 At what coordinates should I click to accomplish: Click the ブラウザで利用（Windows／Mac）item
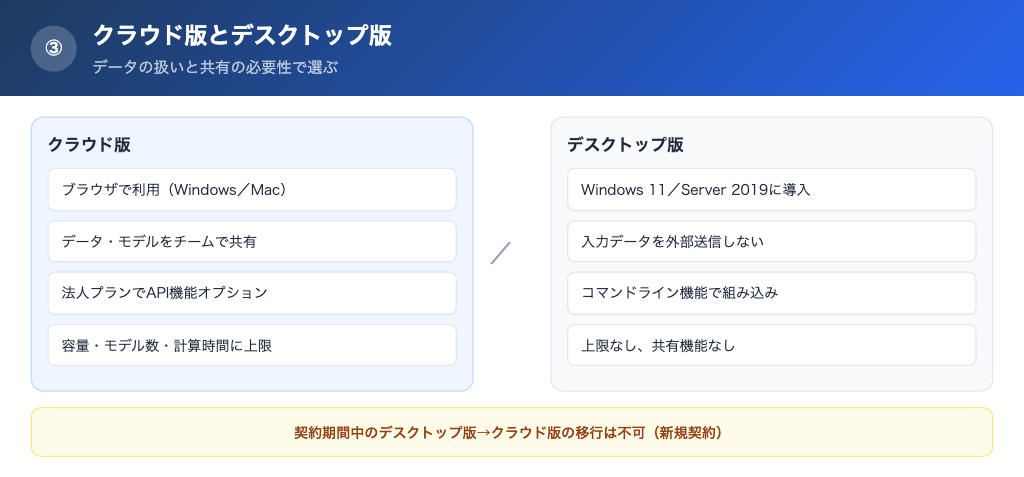tap(252, 189)
